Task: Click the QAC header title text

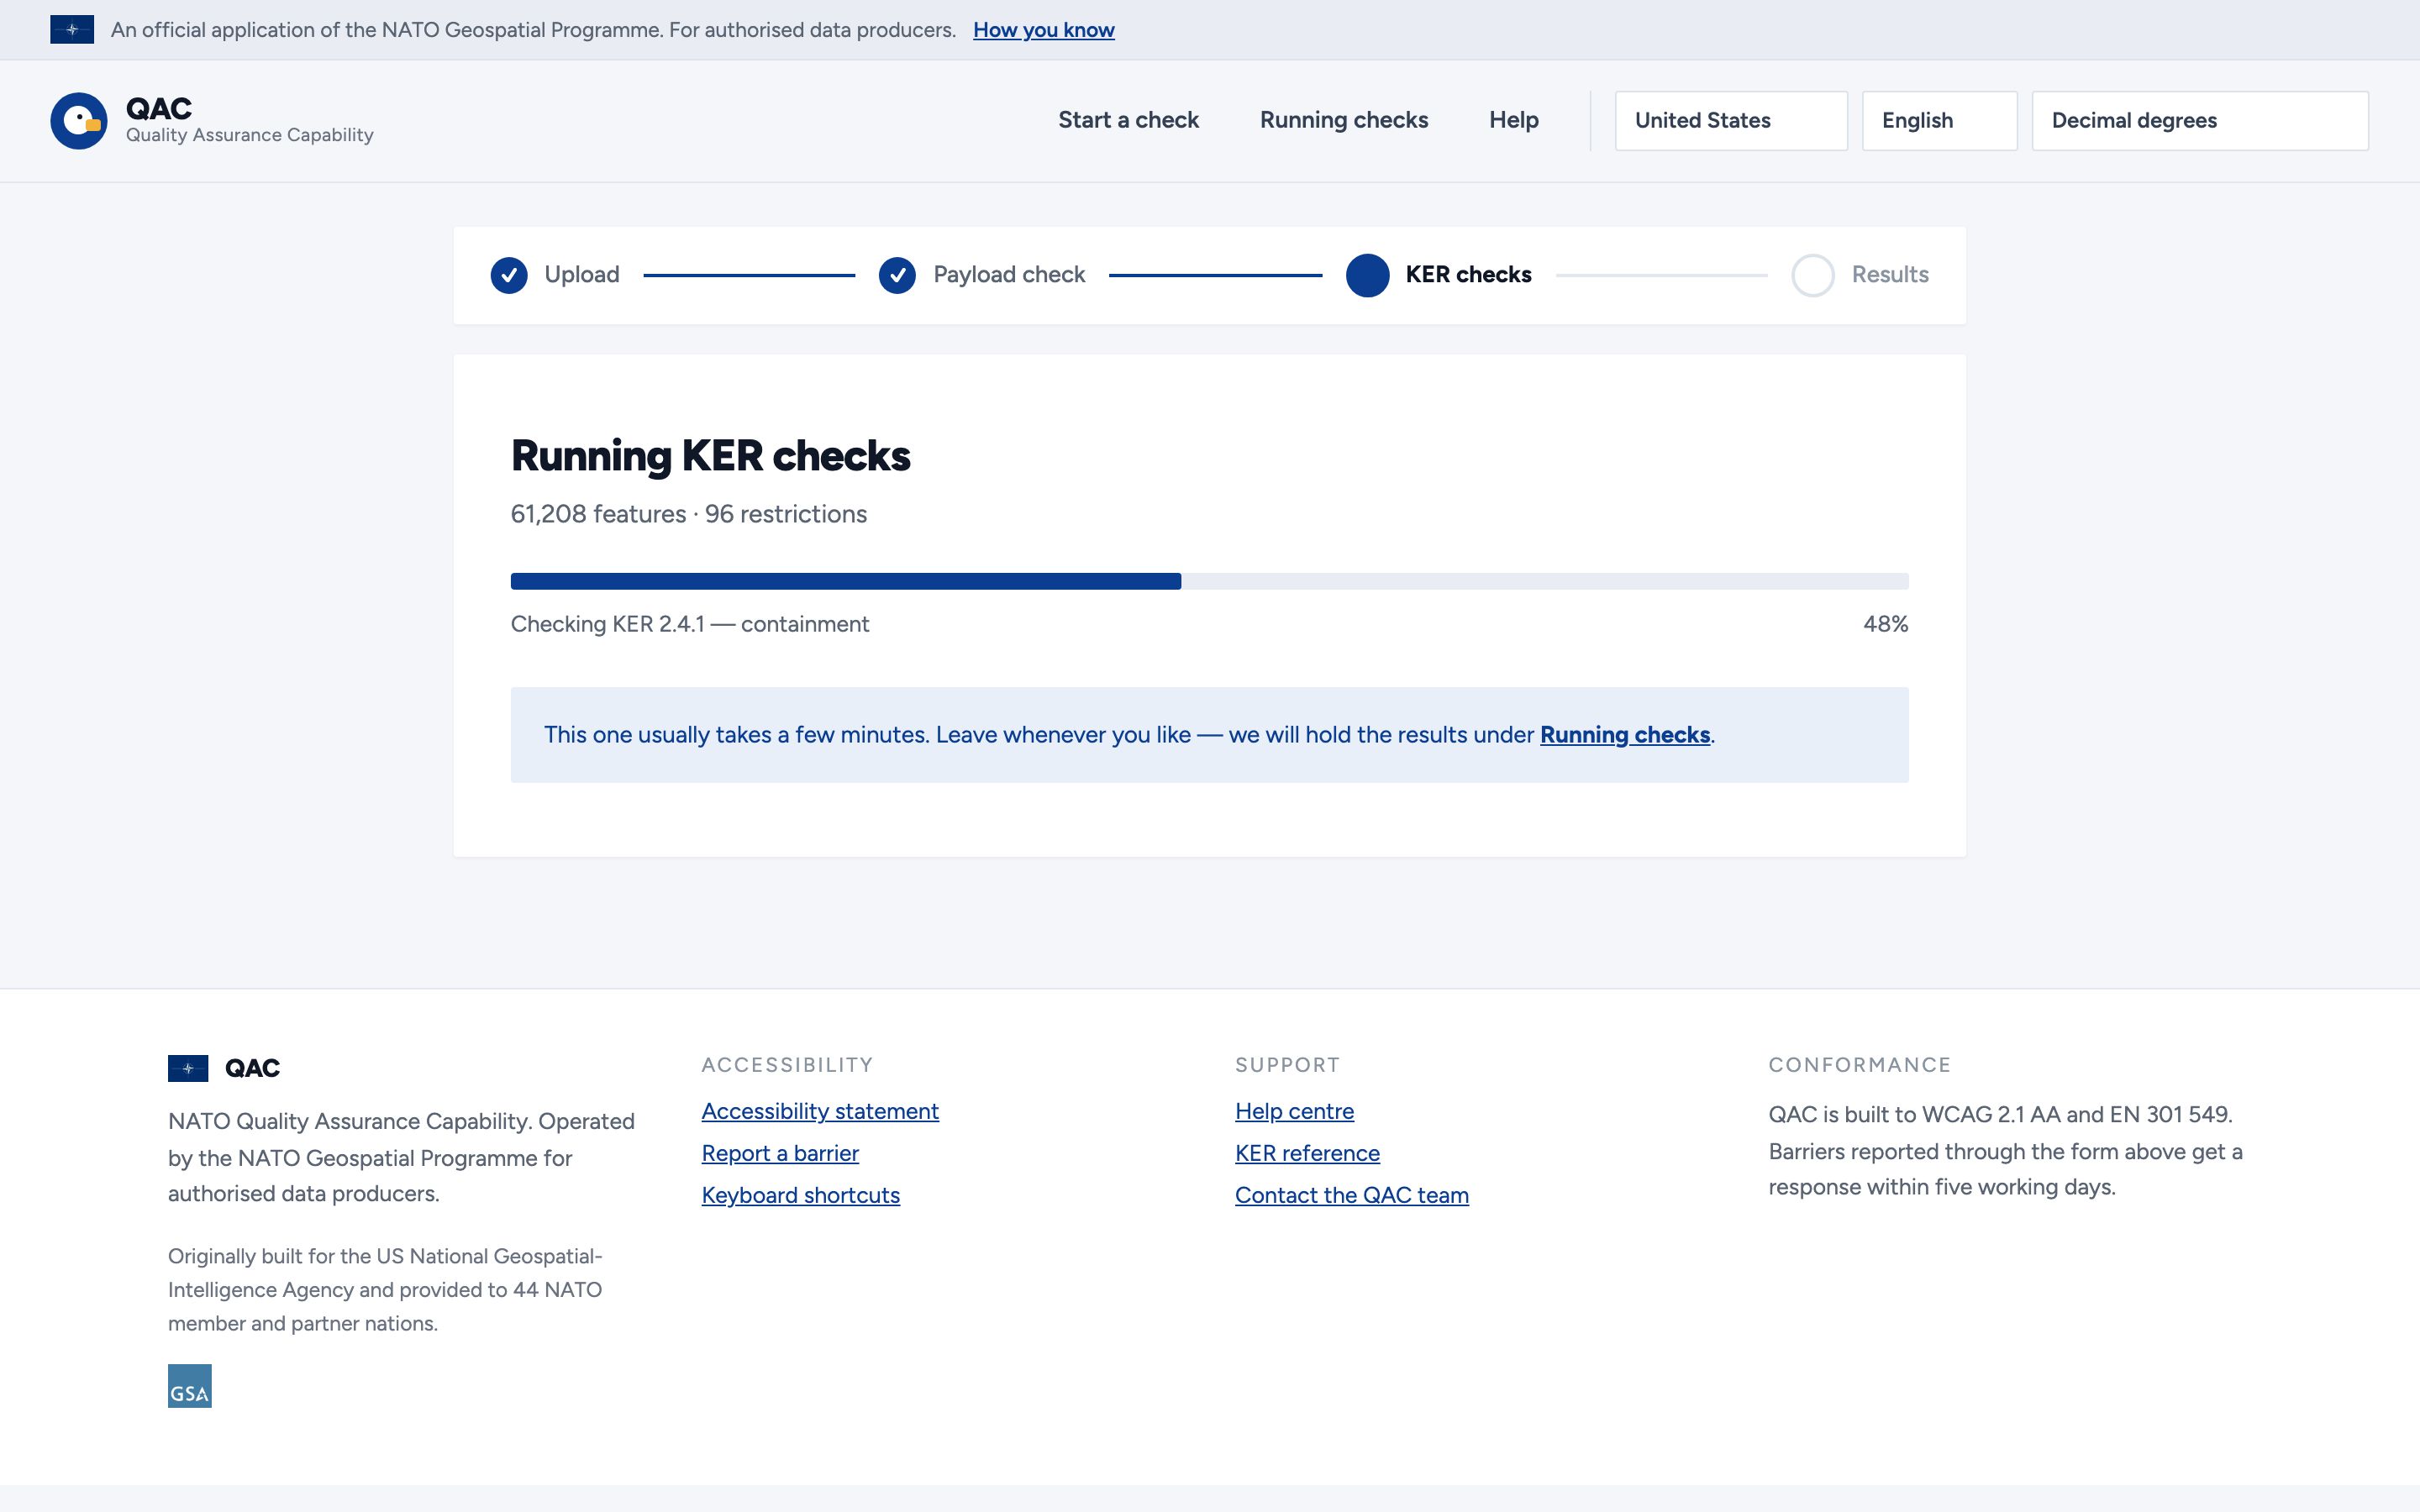Action: (159, 108)
